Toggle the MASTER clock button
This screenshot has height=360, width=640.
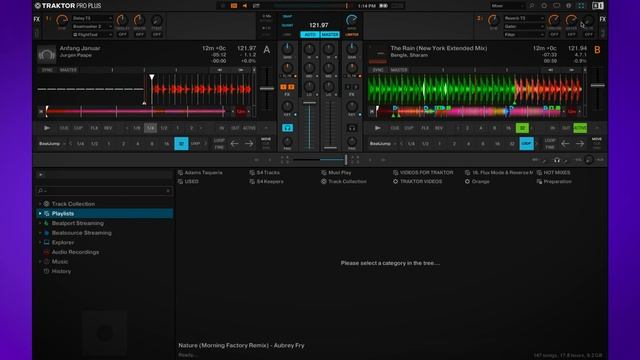(x=330, y=35)
